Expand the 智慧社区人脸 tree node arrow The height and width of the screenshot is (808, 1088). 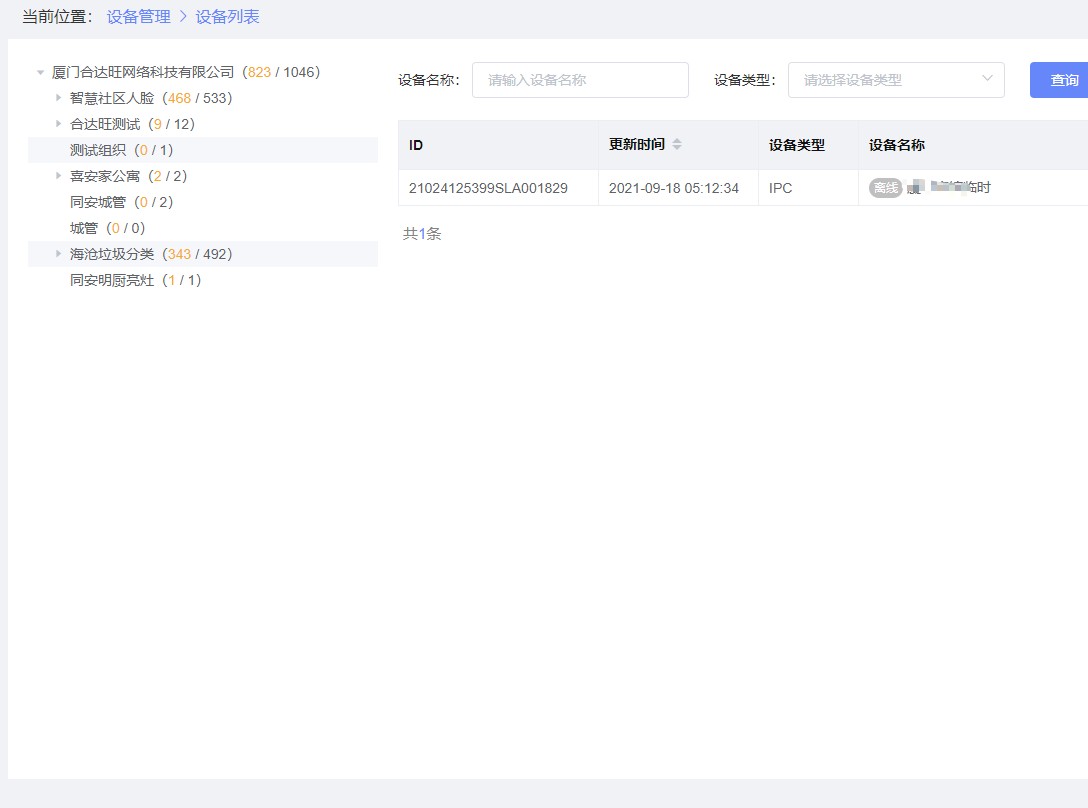[58, 98]
